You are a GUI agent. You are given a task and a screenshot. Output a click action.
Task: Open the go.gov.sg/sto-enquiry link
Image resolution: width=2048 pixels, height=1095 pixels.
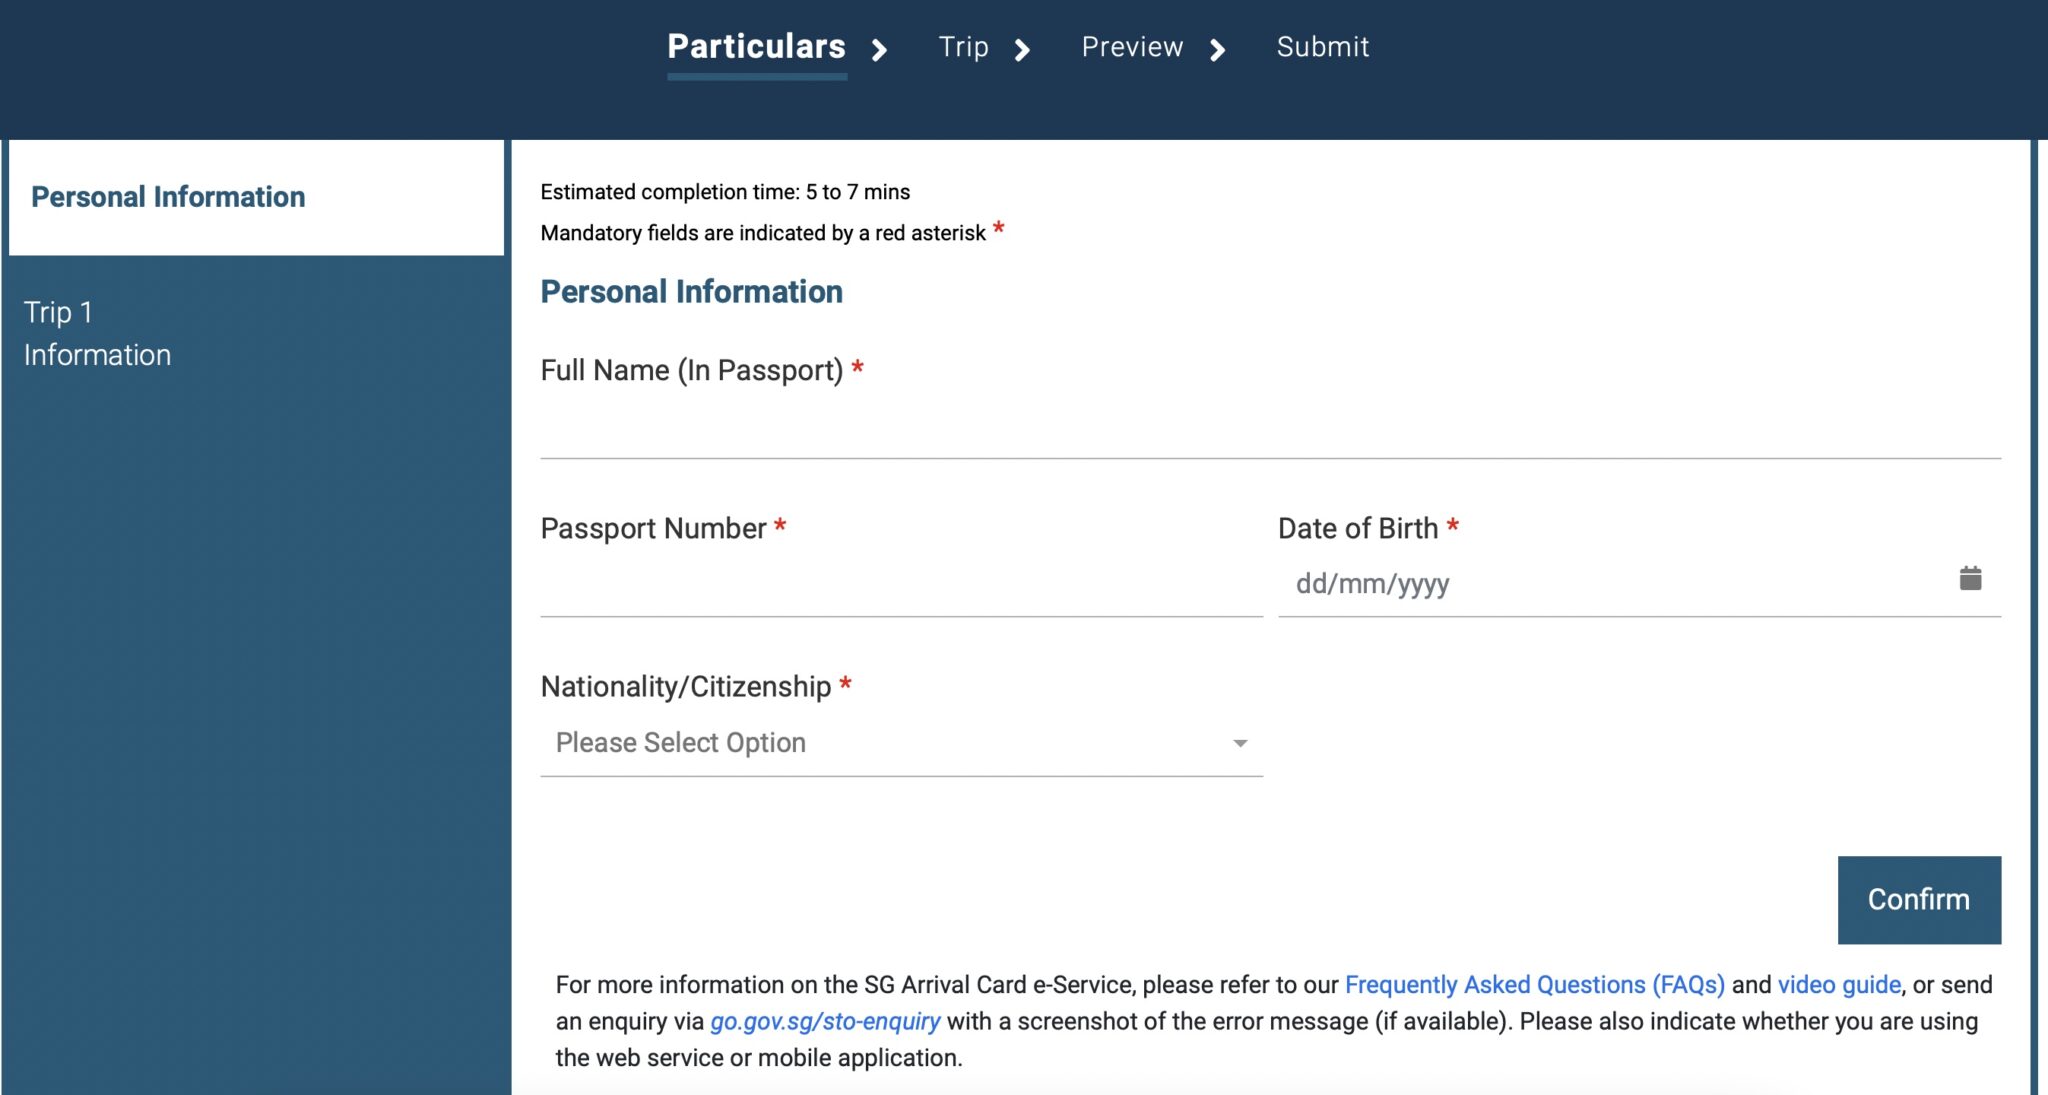(x=825, y=1021)
